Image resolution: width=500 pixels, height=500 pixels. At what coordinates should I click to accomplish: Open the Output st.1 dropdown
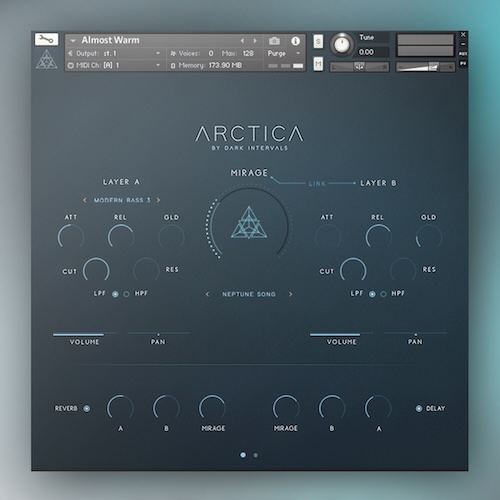[x=114, y=53]
